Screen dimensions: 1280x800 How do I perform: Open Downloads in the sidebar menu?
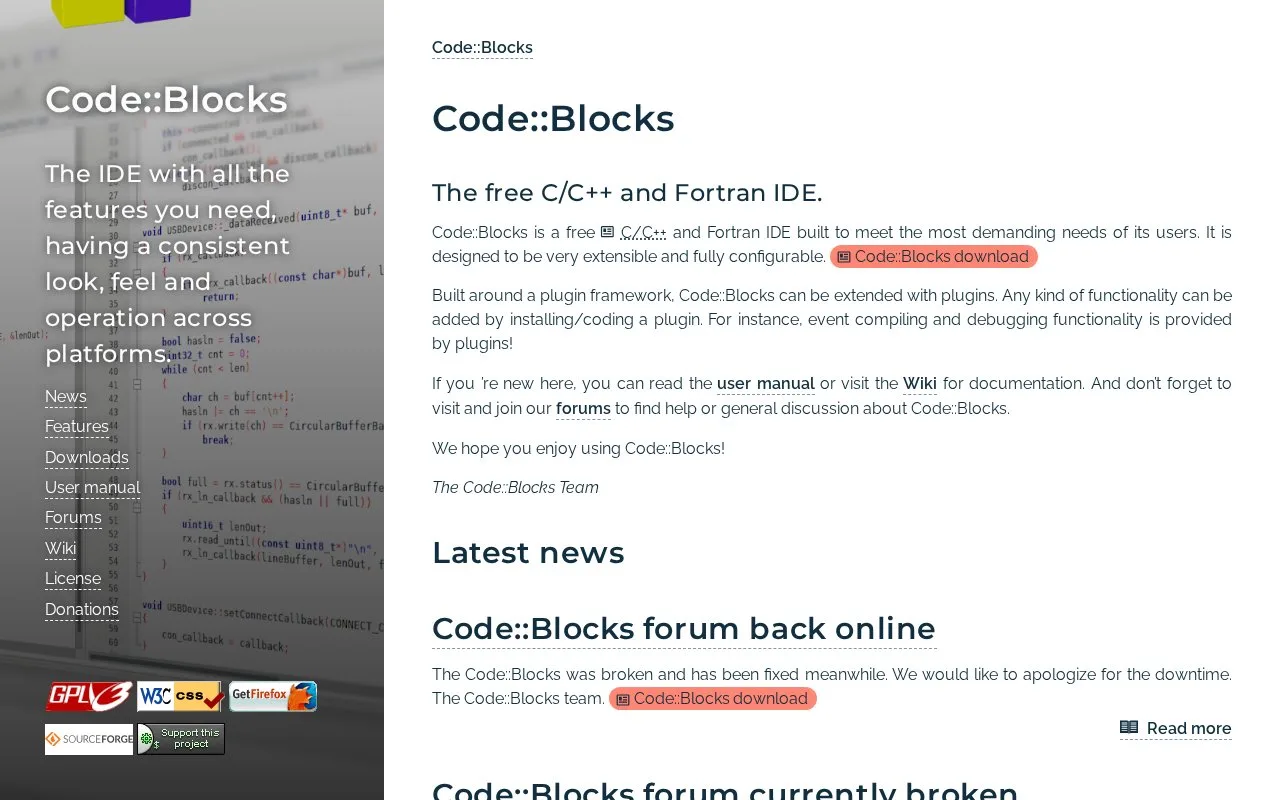pyautogui.click(x=87, y=457)
